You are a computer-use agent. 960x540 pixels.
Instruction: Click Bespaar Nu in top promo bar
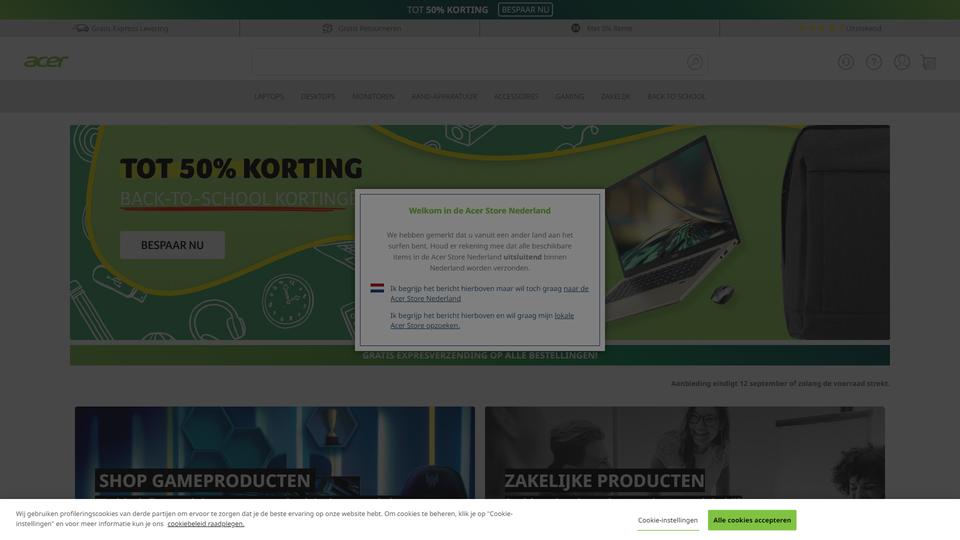[525, 10]
